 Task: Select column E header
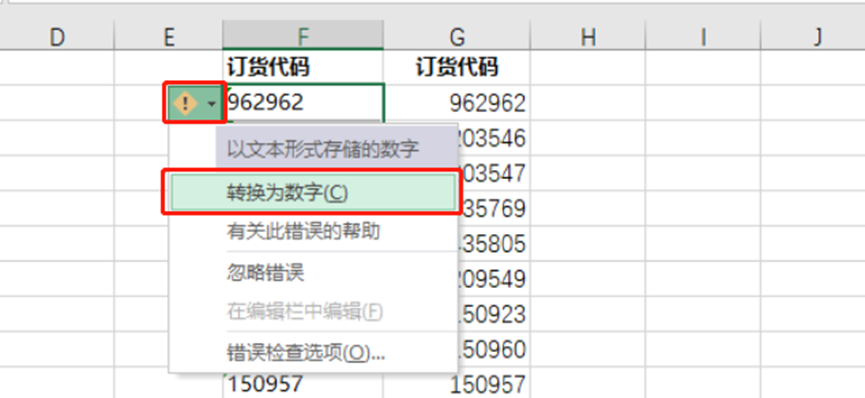pos(169,37)
